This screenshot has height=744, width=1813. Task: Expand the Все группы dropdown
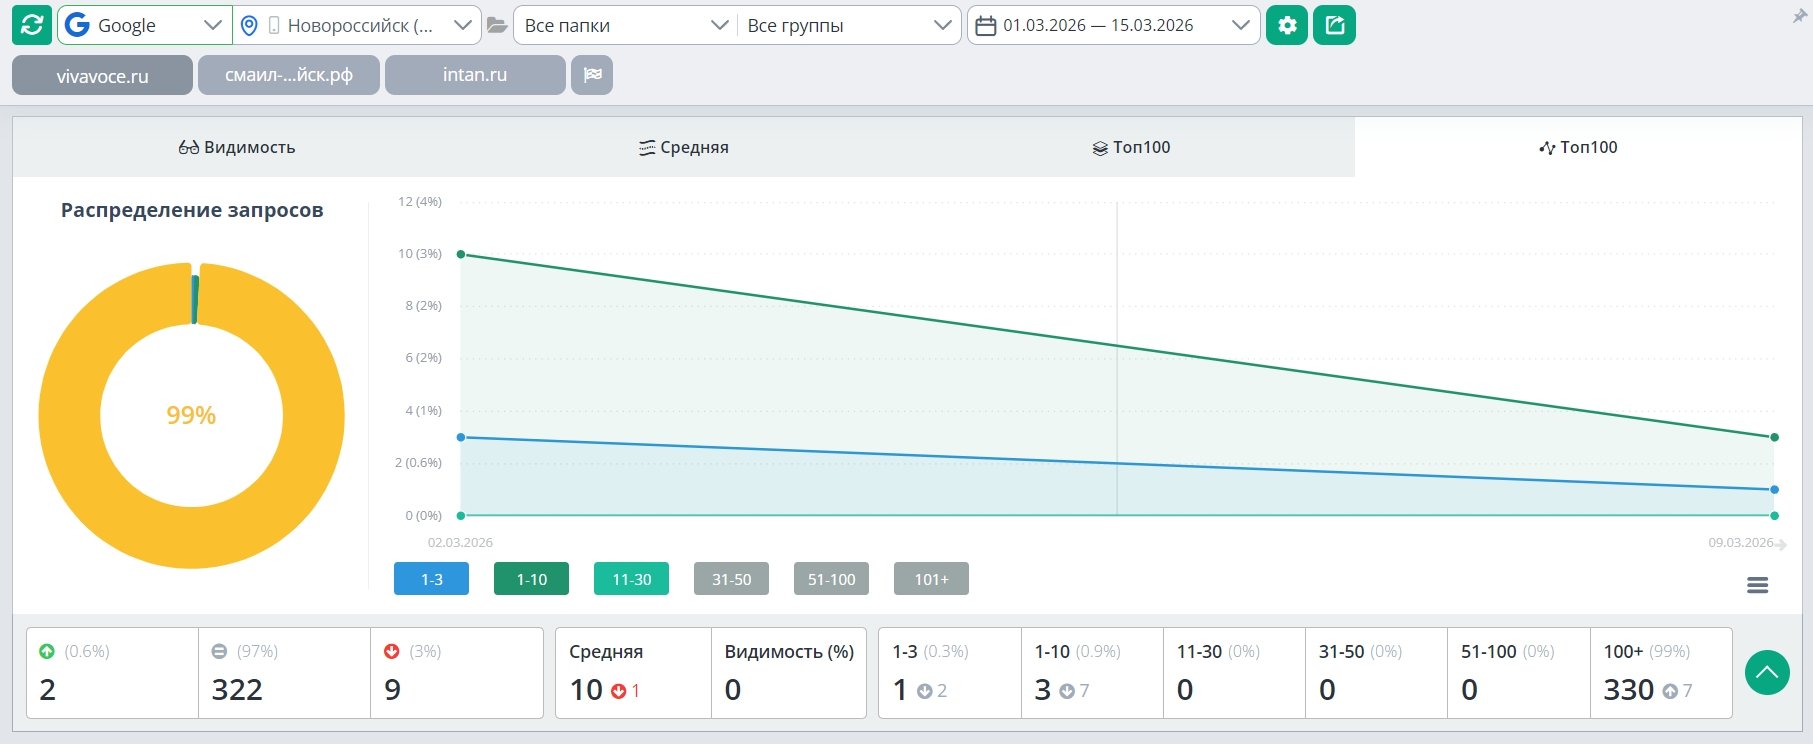click(x=849, y=25)
